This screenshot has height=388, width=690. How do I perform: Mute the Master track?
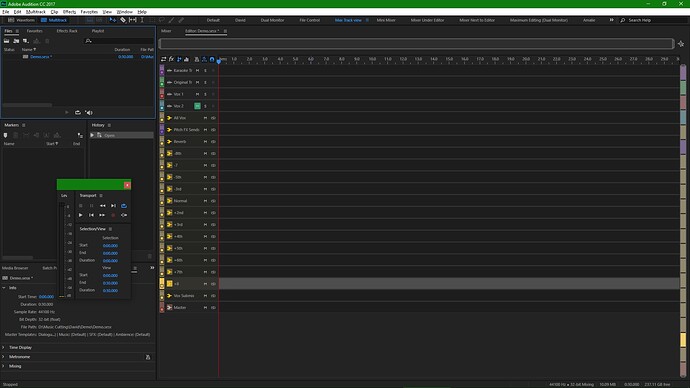(x=205, y=307)
